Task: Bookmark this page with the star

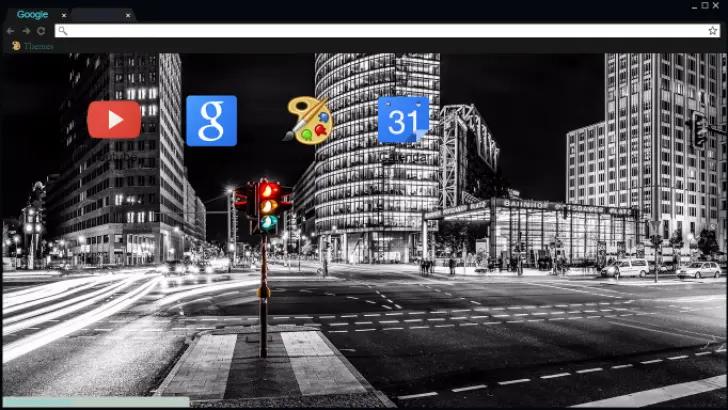Action: (713, 31)
